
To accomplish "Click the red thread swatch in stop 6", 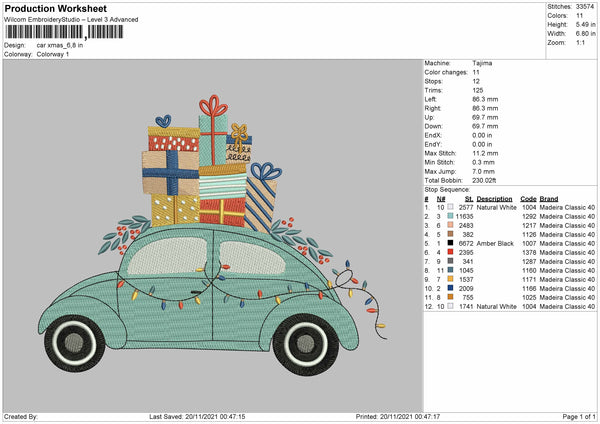I will point(452,252).
